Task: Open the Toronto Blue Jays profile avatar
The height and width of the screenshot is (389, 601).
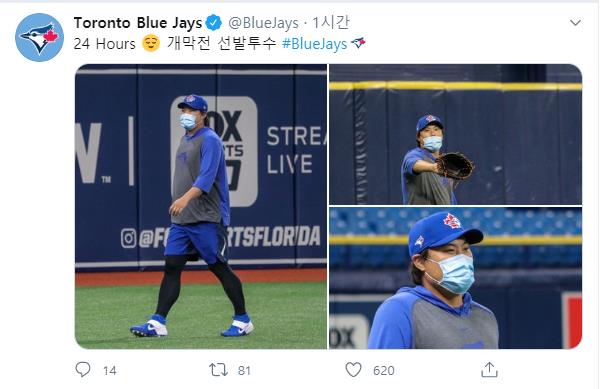Action: tap(39, 38)
